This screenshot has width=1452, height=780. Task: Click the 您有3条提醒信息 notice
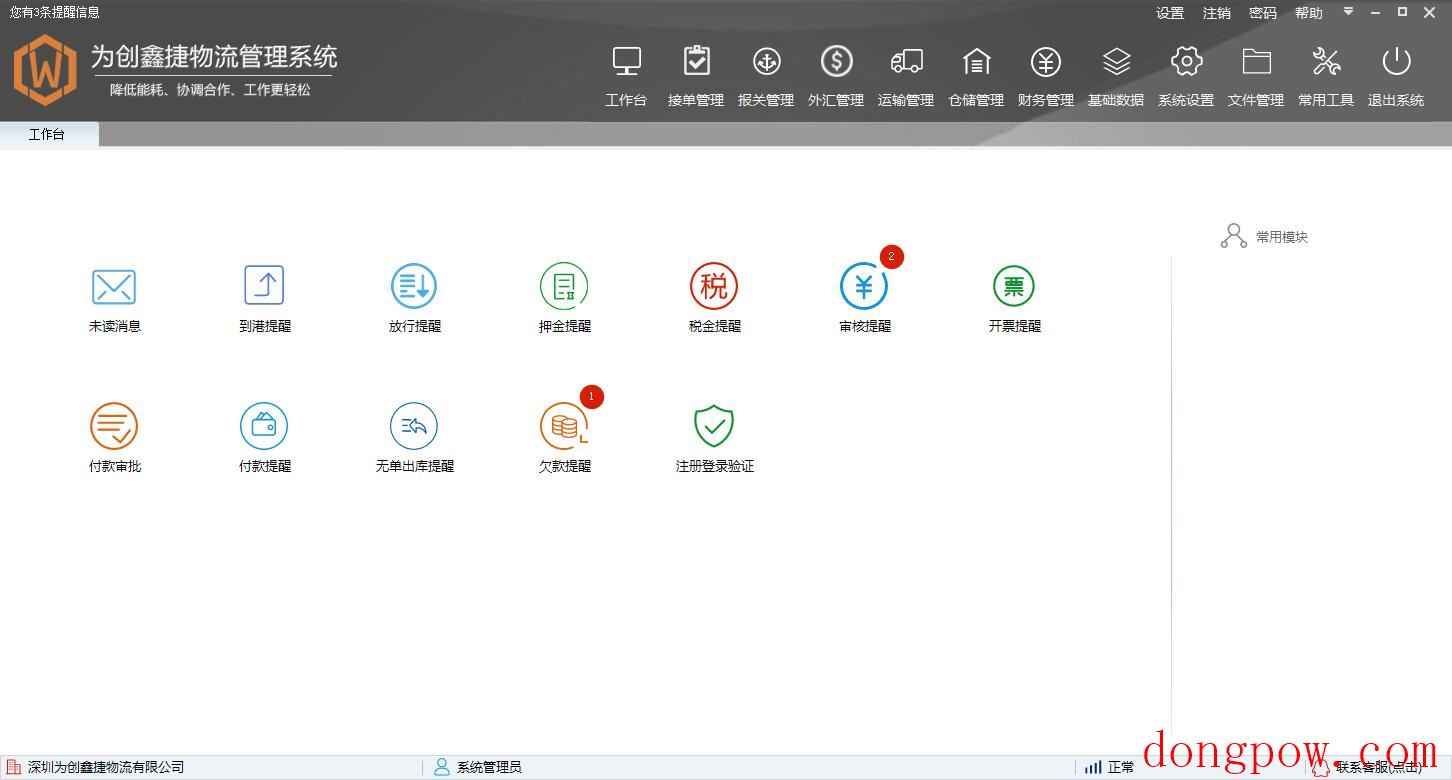coord(55,12)
